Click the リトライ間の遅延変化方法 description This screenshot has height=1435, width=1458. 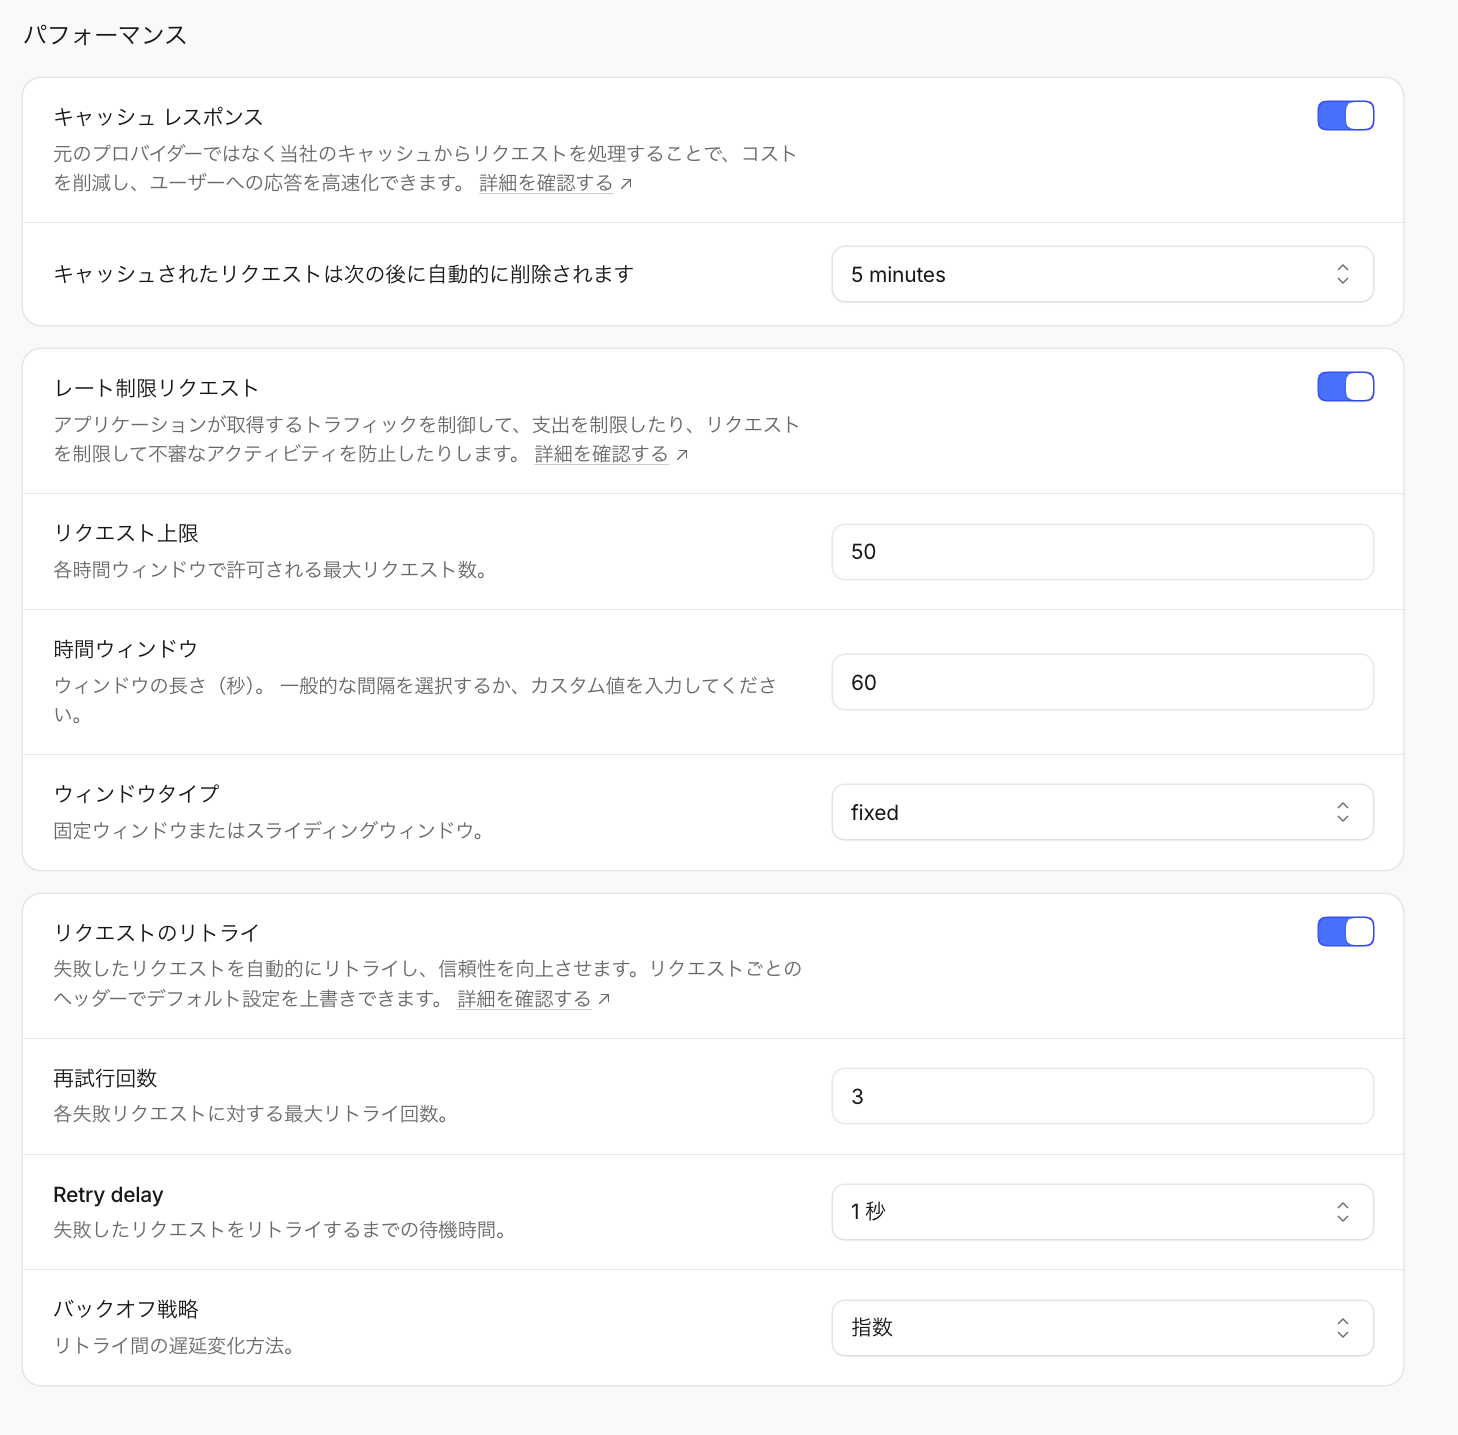coord(174,1346)
